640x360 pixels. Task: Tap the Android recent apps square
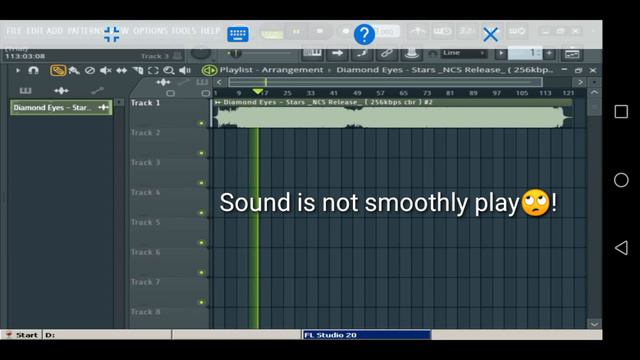[x=621, y=111]
